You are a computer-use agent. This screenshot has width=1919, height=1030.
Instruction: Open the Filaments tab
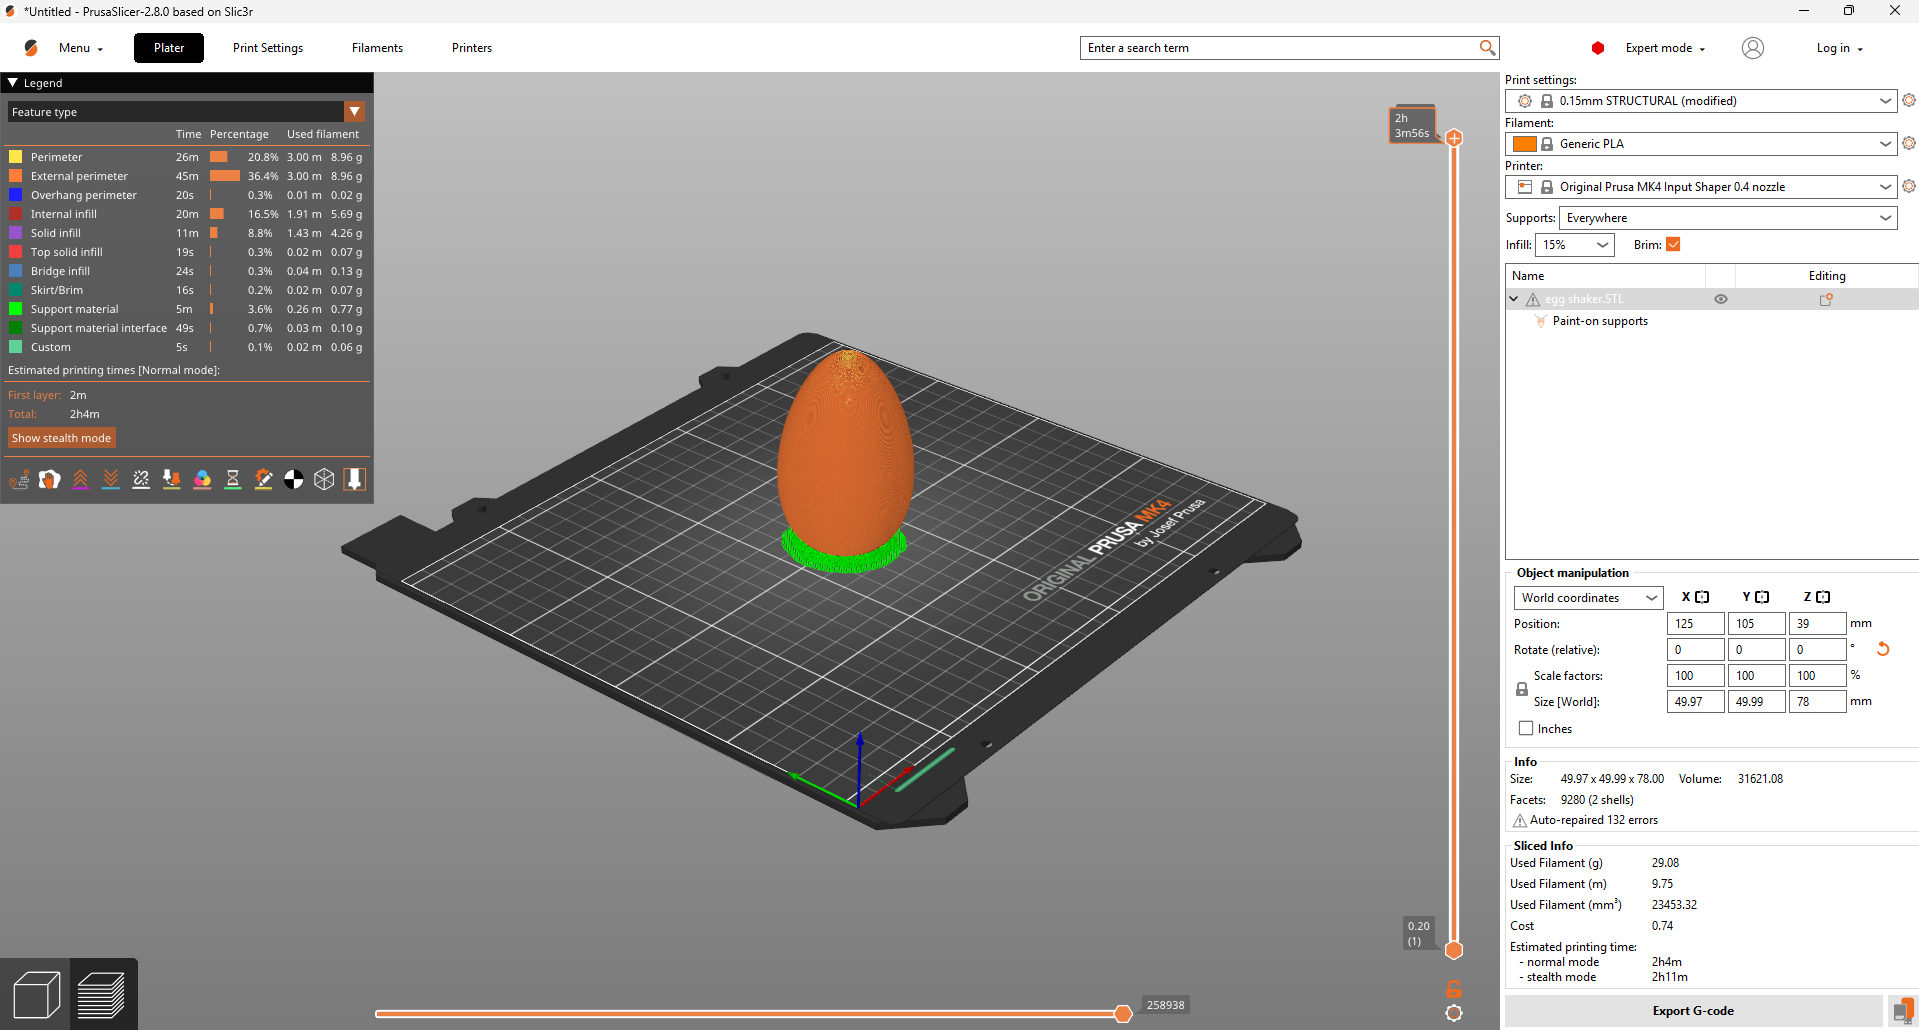coord(377,48)
